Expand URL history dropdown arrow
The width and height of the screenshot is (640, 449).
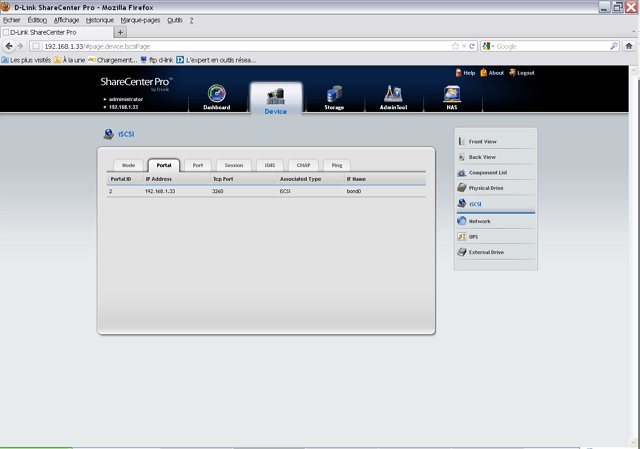pos(464,47)
